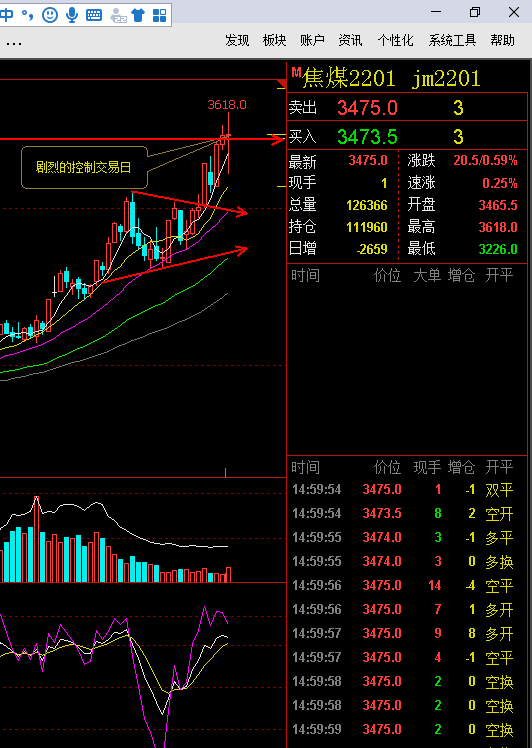
Task: Expand the 系统工具 menu
Action: tap(452, 41)
